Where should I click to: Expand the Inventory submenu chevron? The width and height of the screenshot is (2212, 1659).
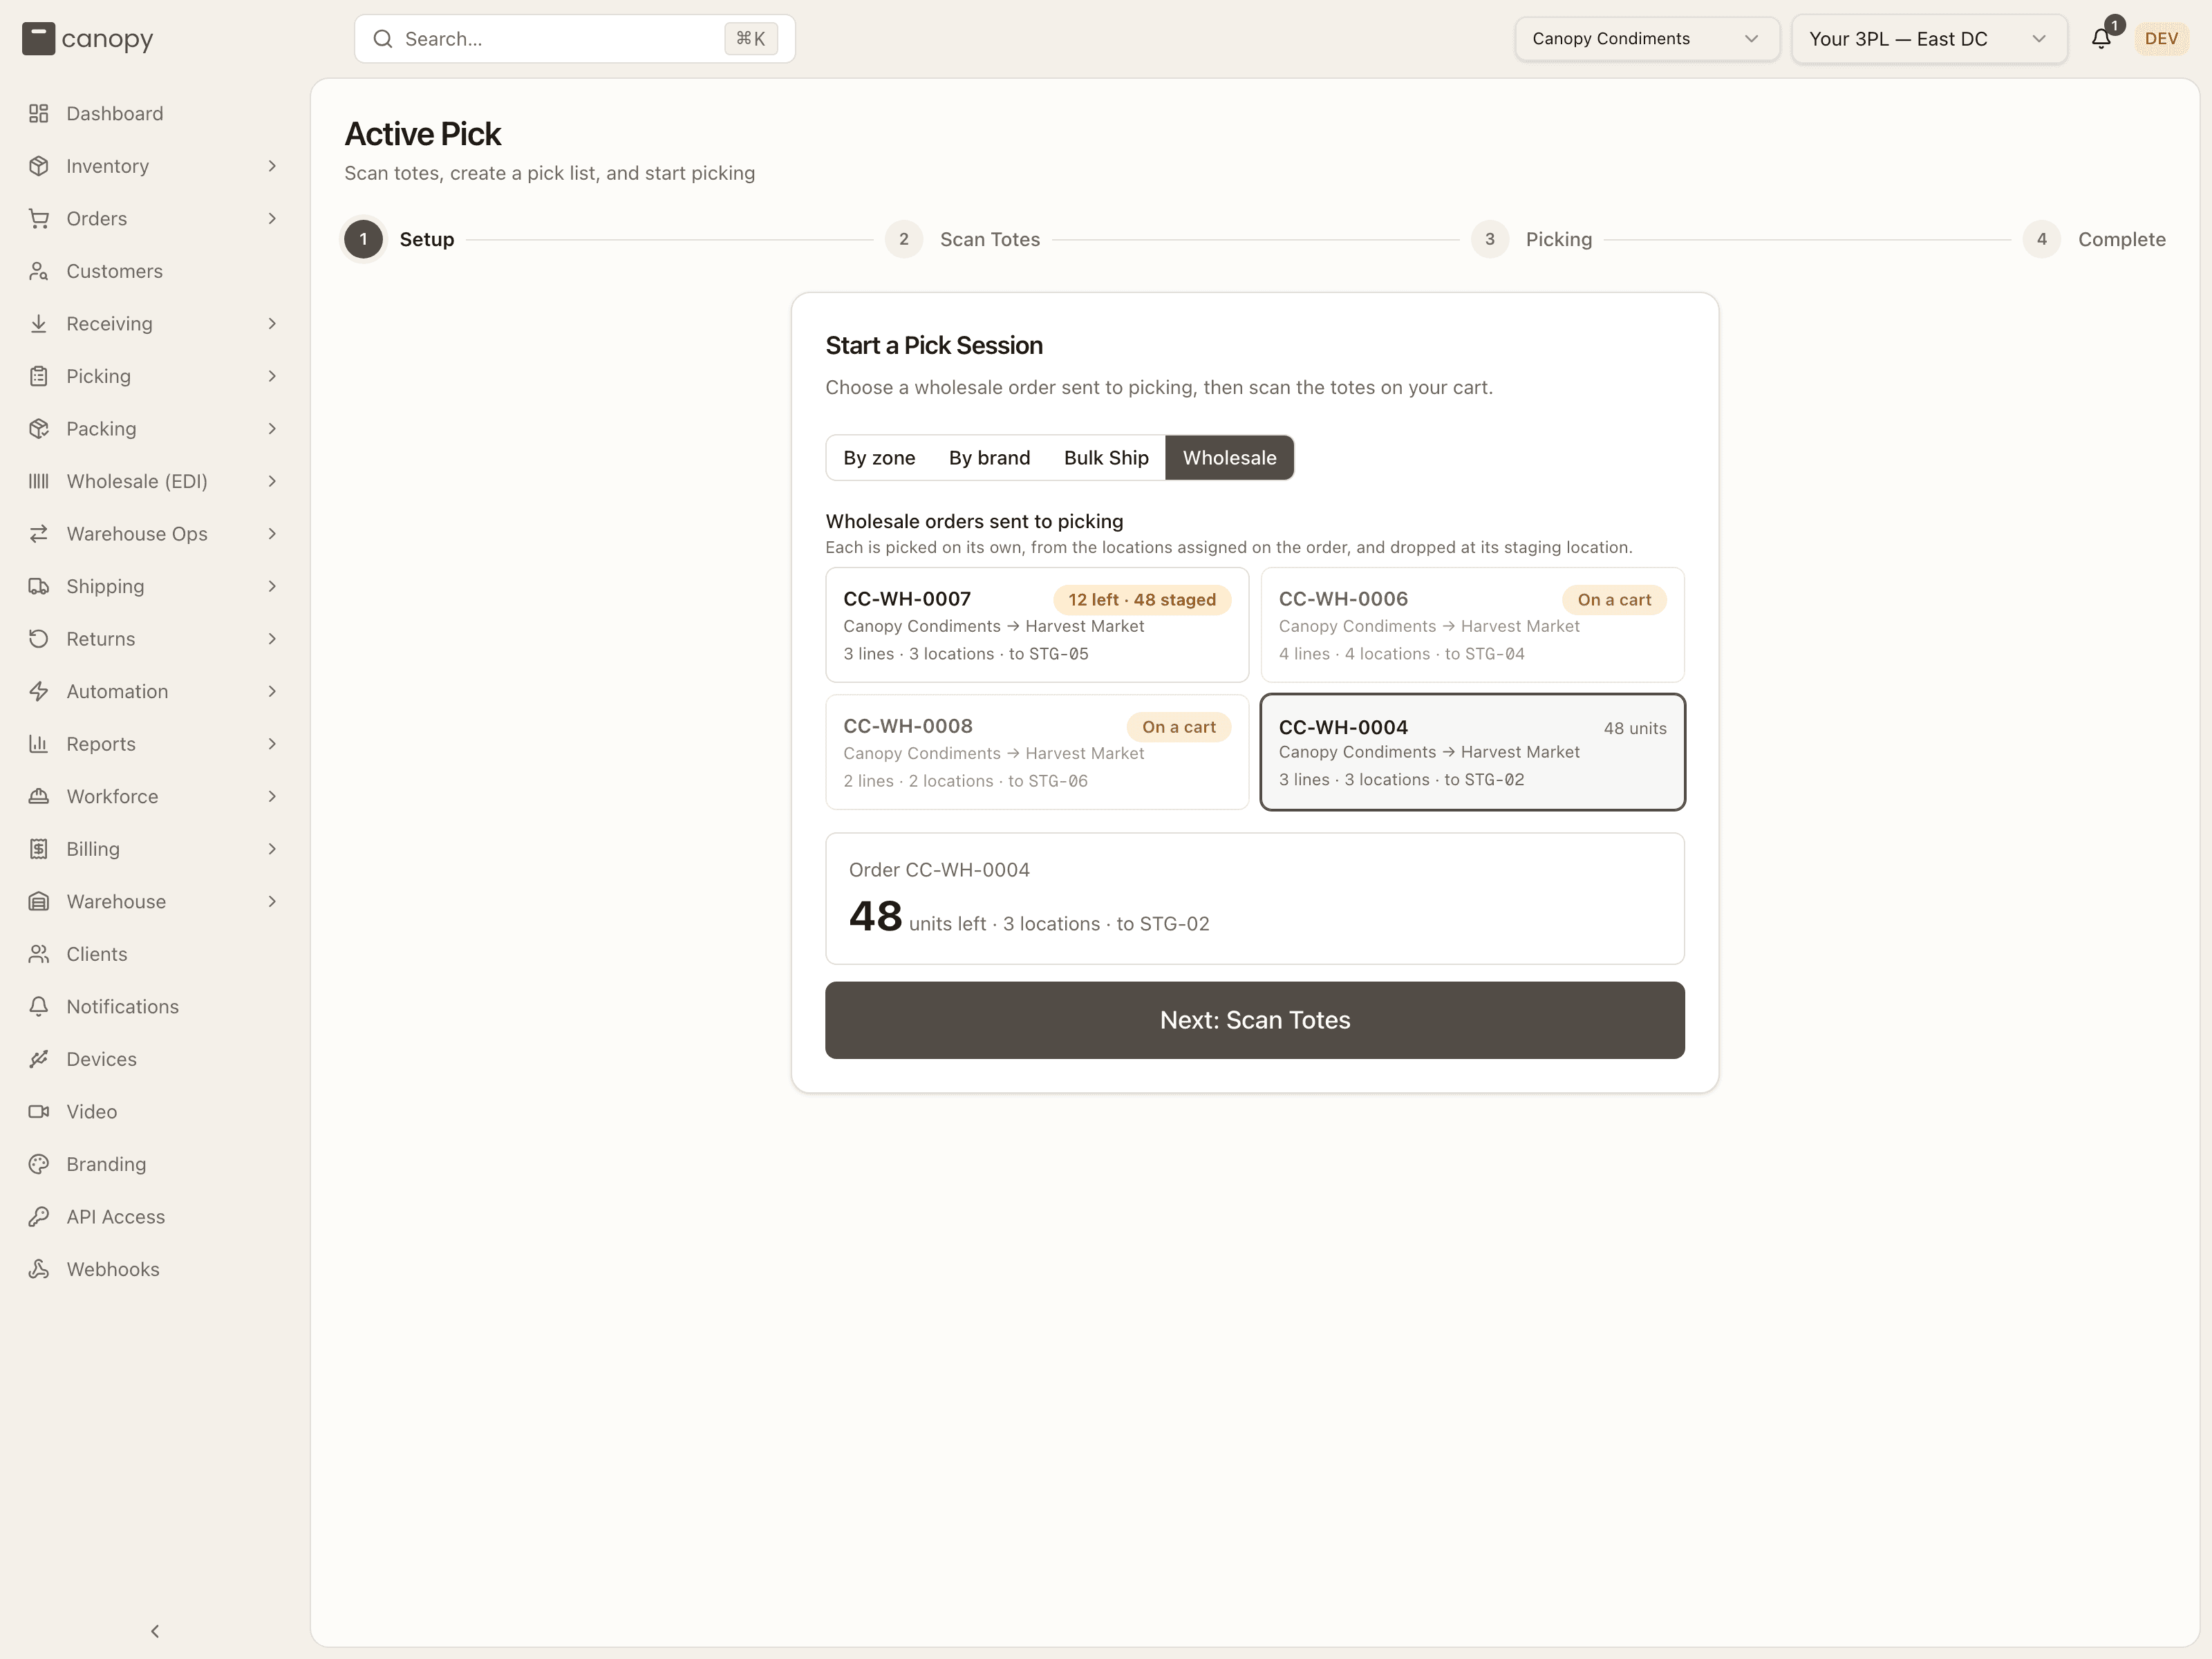click(x=272, y=166)
